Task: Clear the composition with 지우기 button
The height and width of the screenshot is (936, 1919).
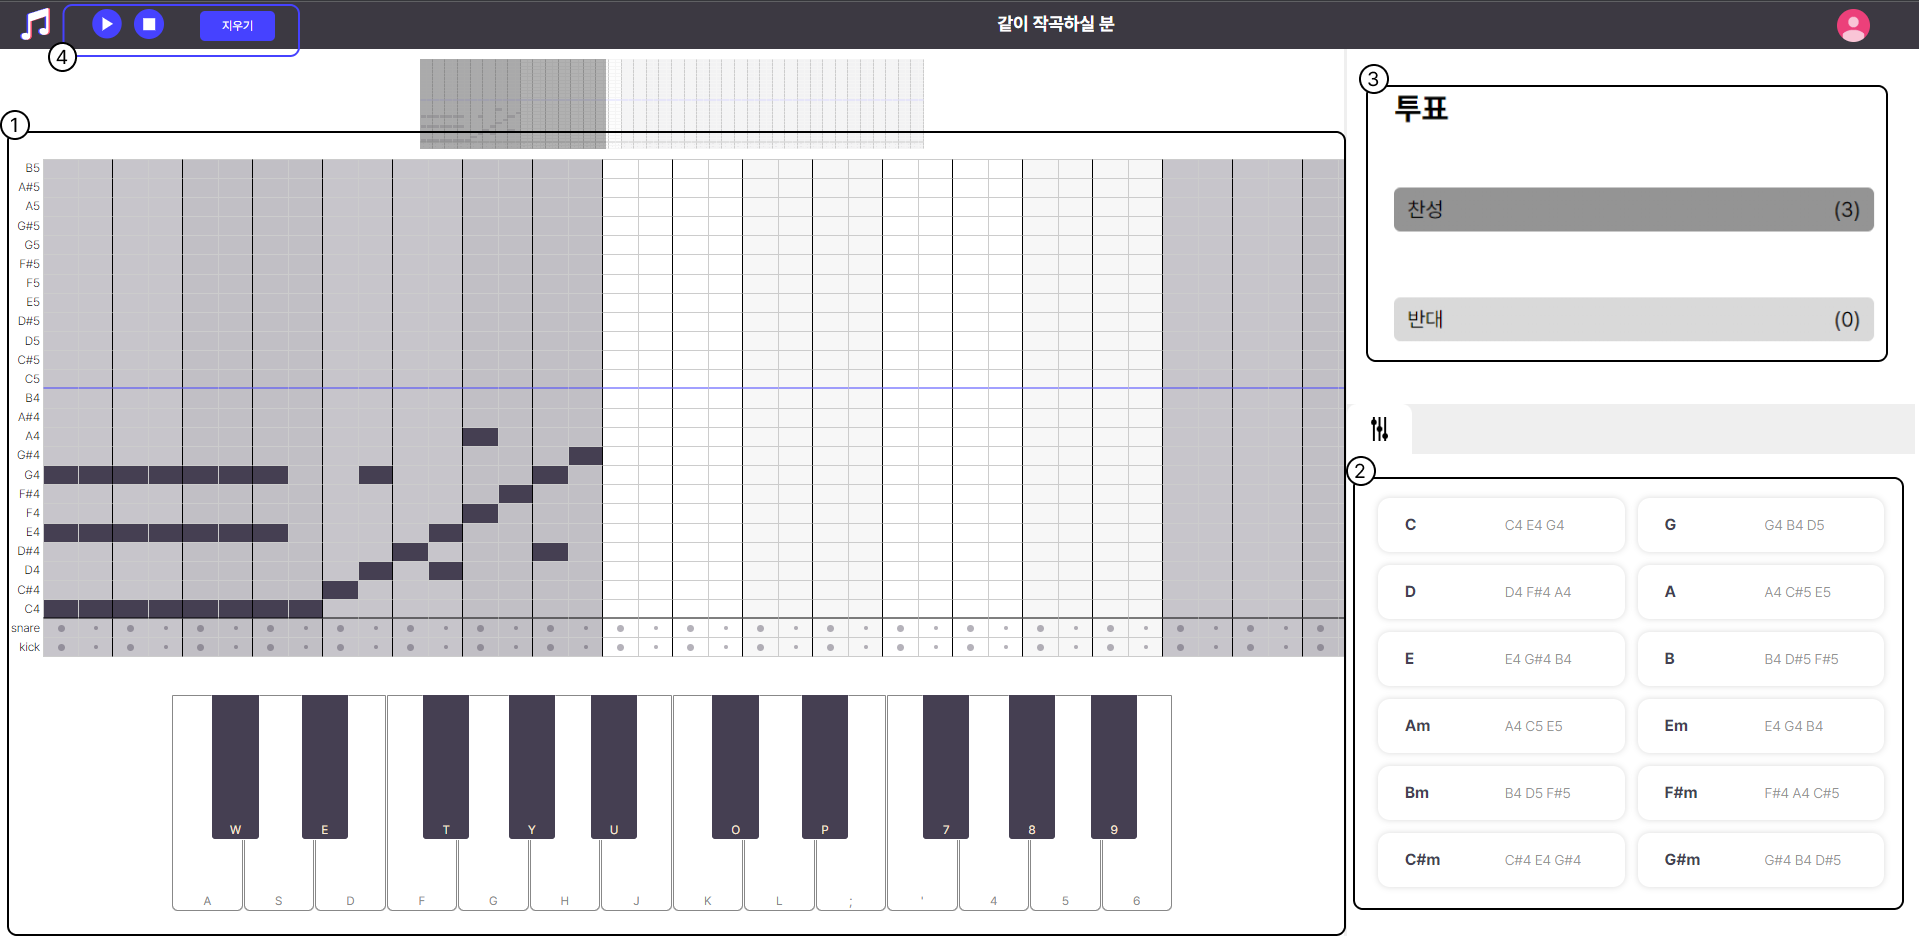Action: click(237, 26)
